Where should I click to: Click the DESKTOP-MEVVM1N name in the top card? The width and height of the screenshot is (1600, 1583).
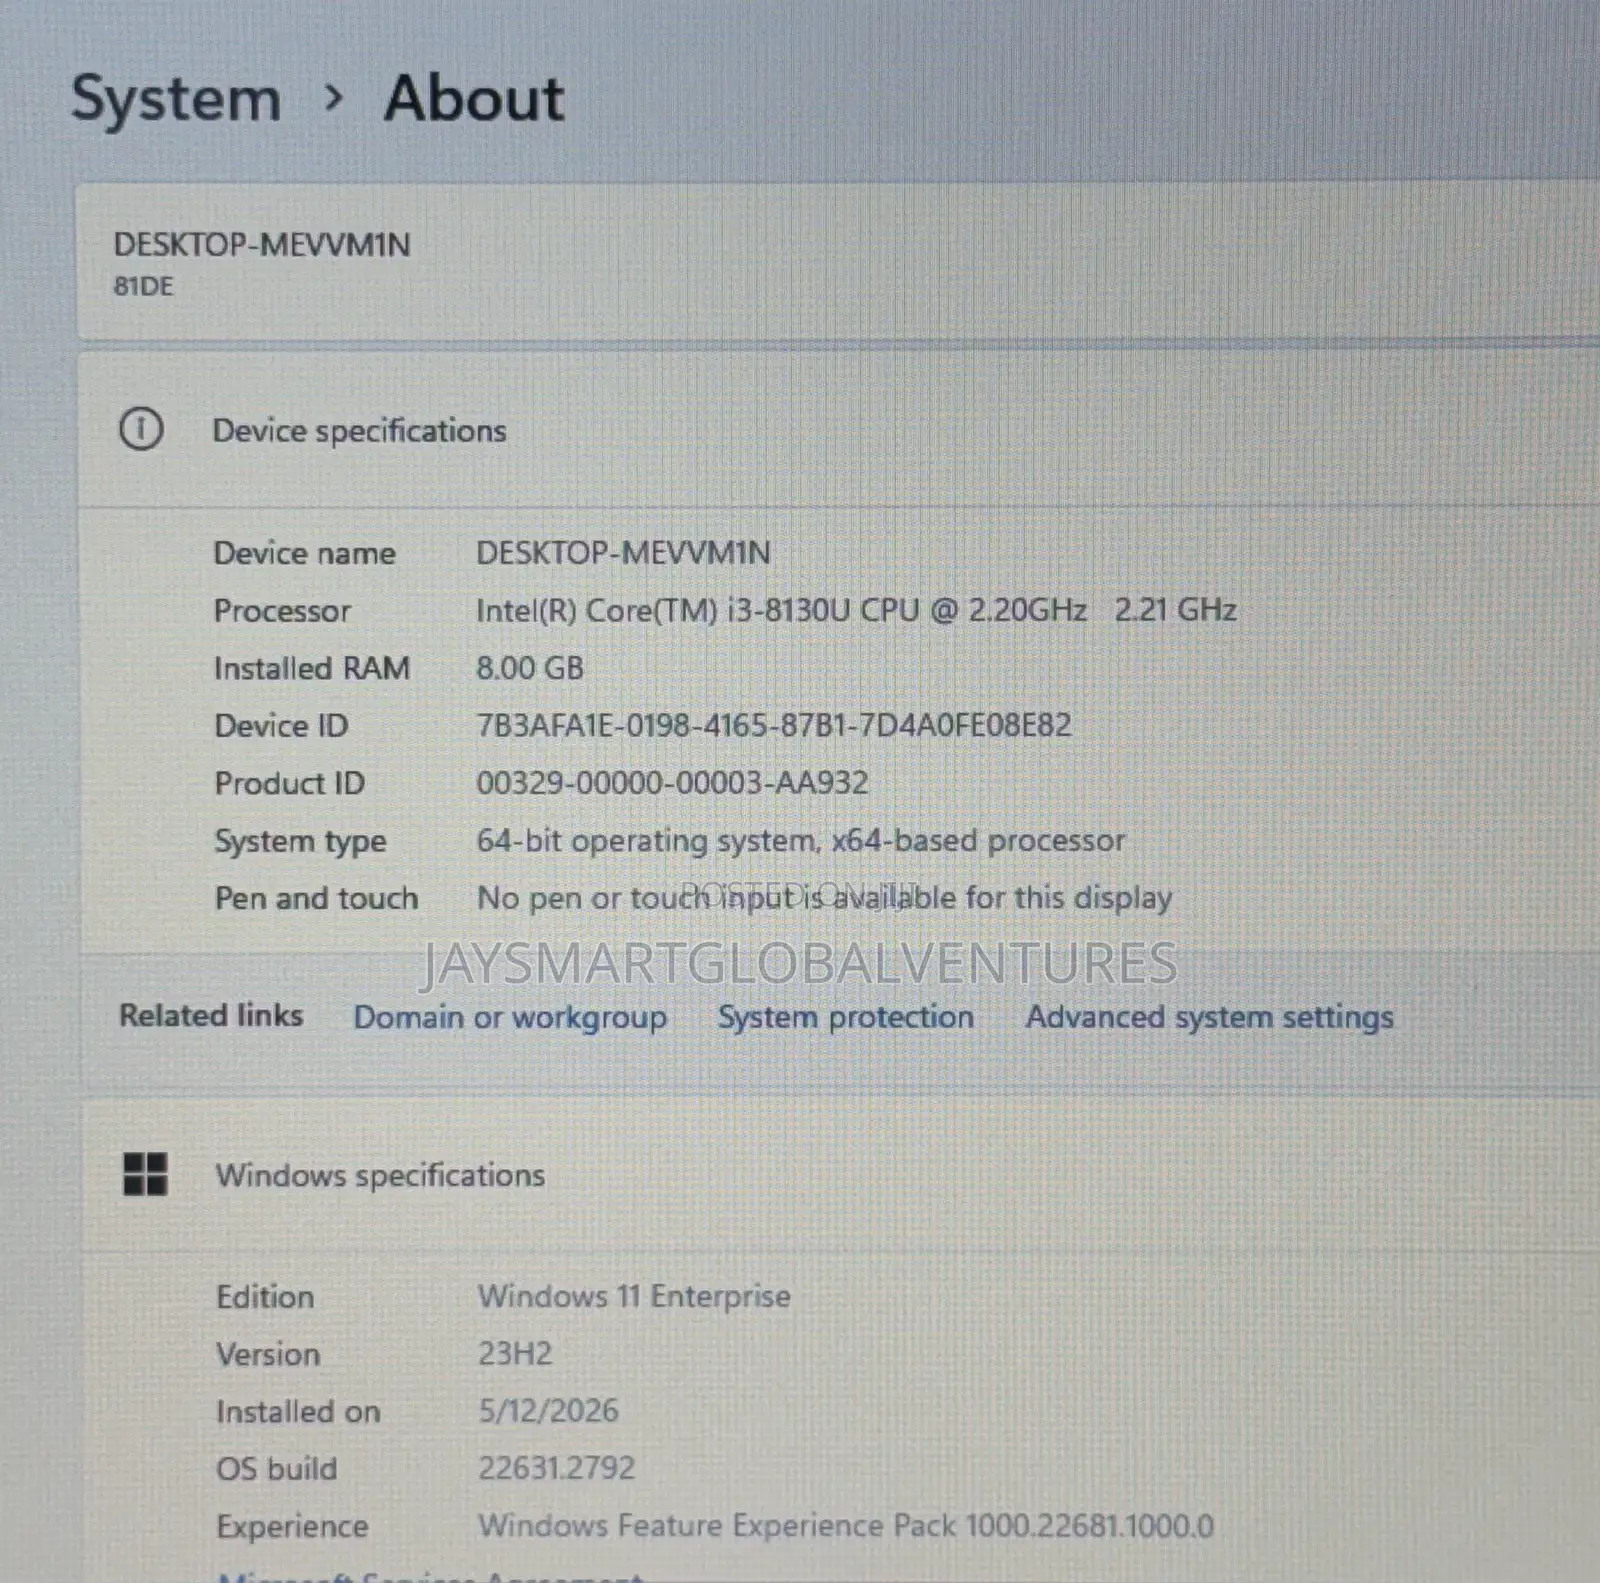click(262, 245)
